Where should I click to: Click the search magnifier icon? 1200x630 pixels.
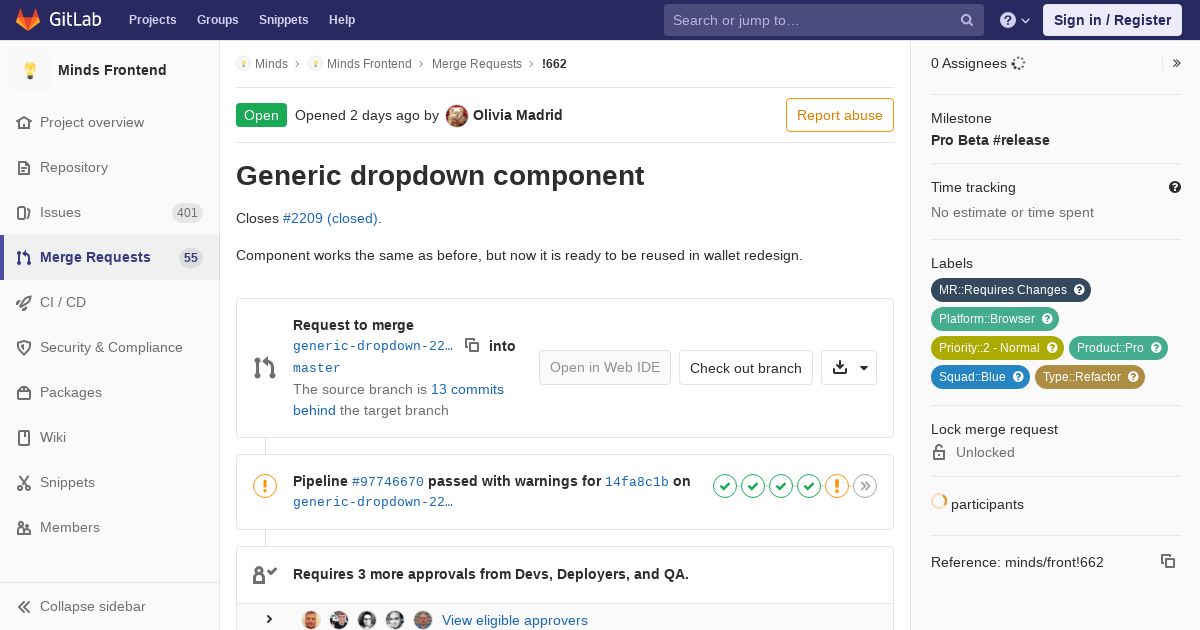(967, 20)
